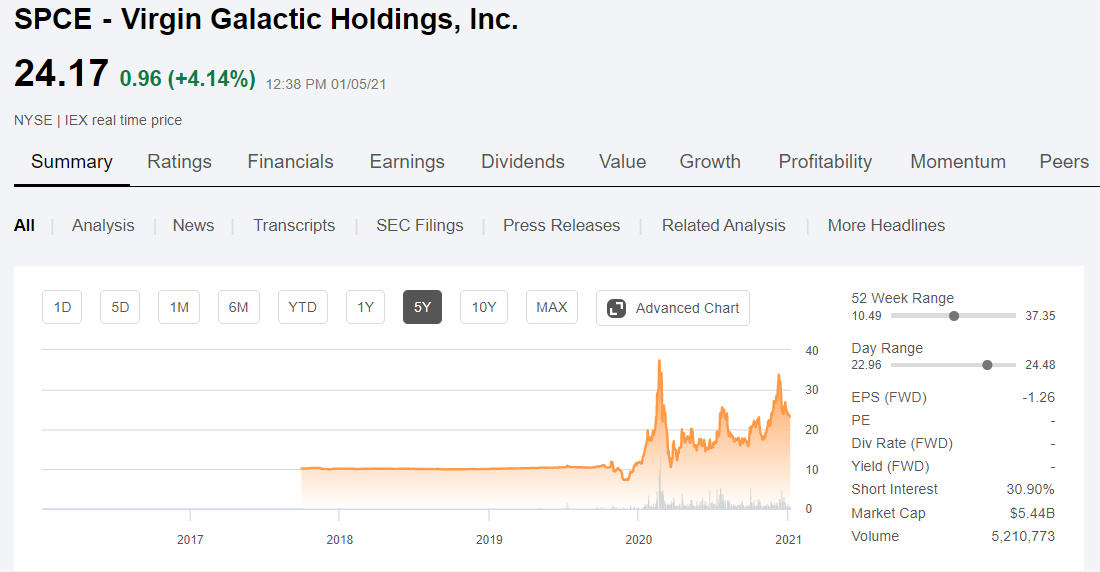
Task: Click the 2018 label on chart axis
Action: tap(340, 540)
